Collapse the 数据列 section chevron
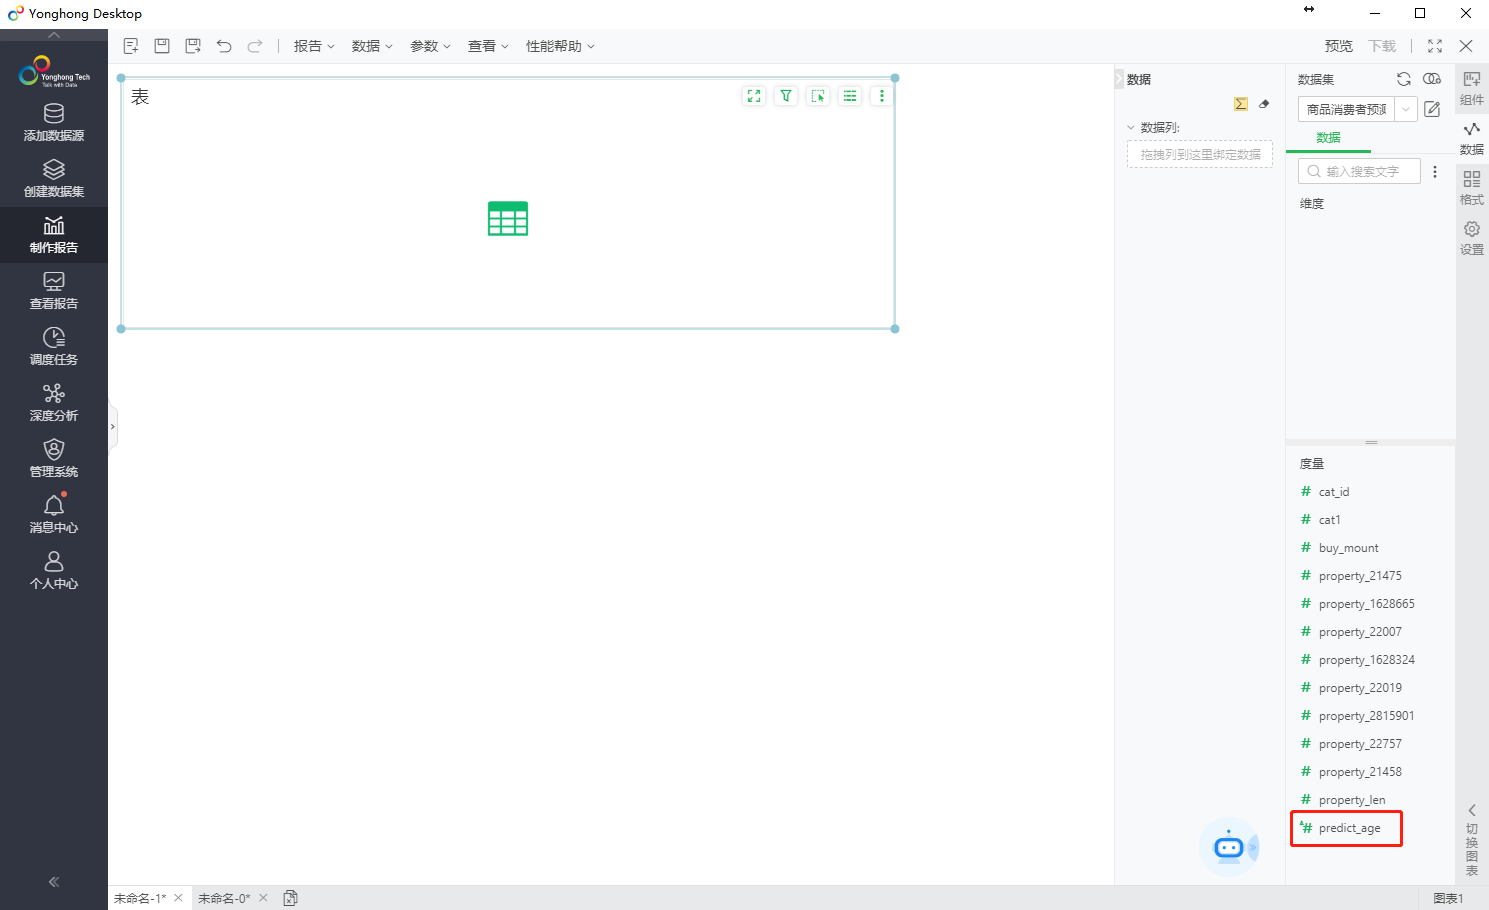Viewport: 1489px width, 910px height. [1131, 127]
